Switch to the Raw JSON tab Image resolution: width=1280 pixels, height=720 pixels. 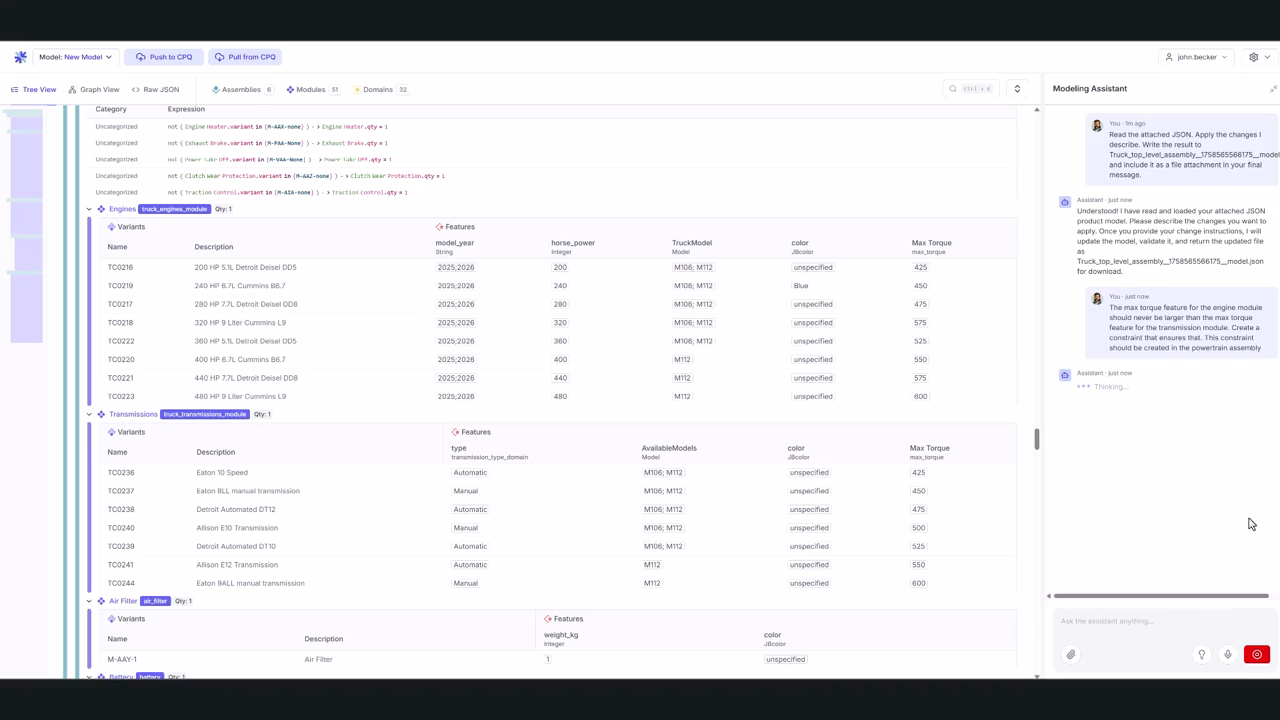155,89
